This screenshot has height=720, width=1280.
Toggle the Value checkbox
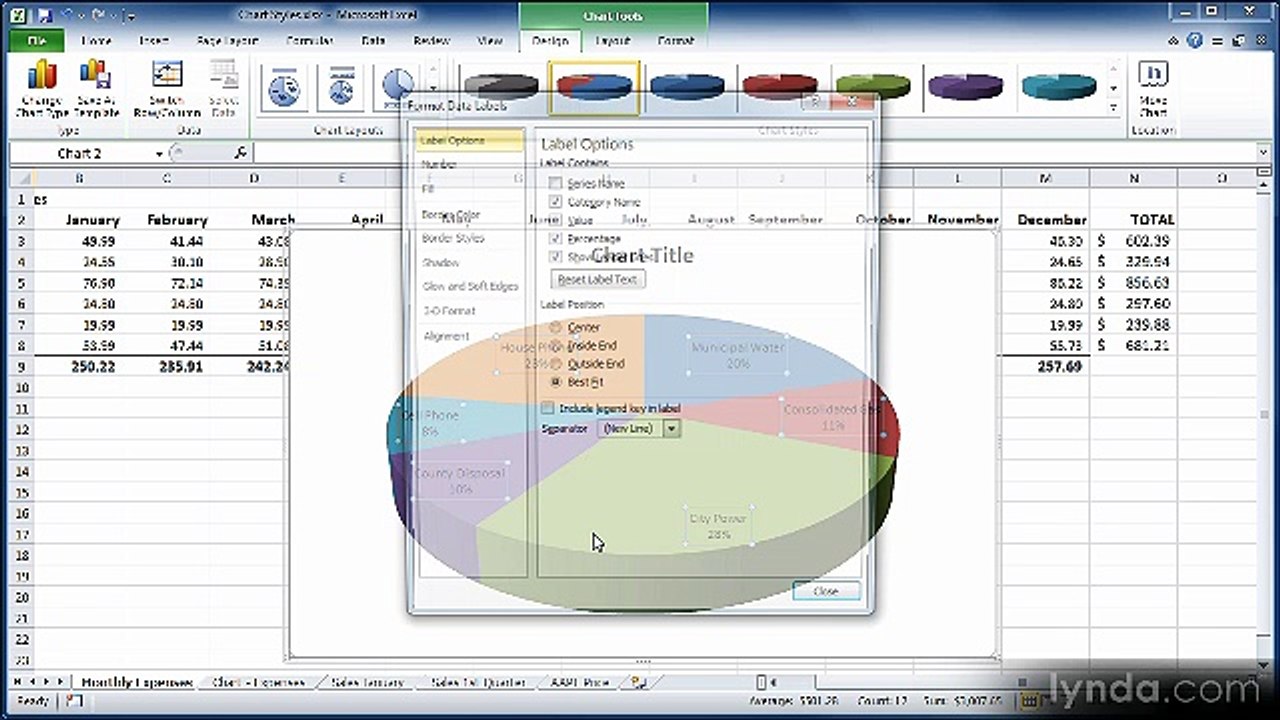[x=556, y=220]
